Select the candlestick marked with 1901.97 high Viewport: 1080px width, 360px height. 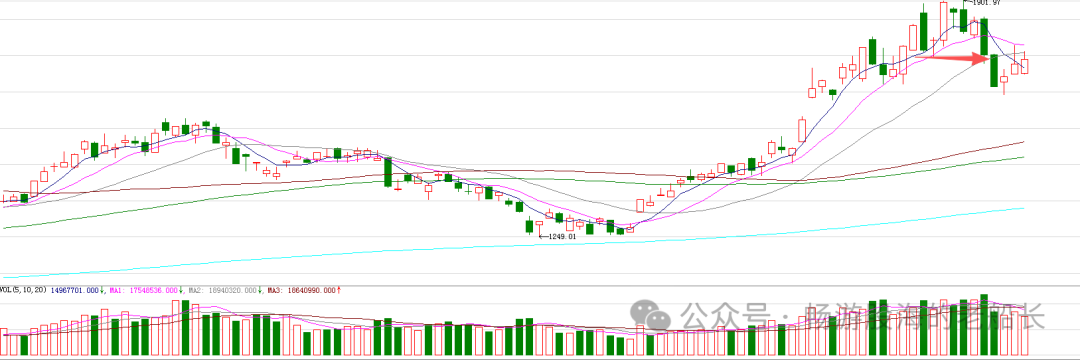pos(964,17)
